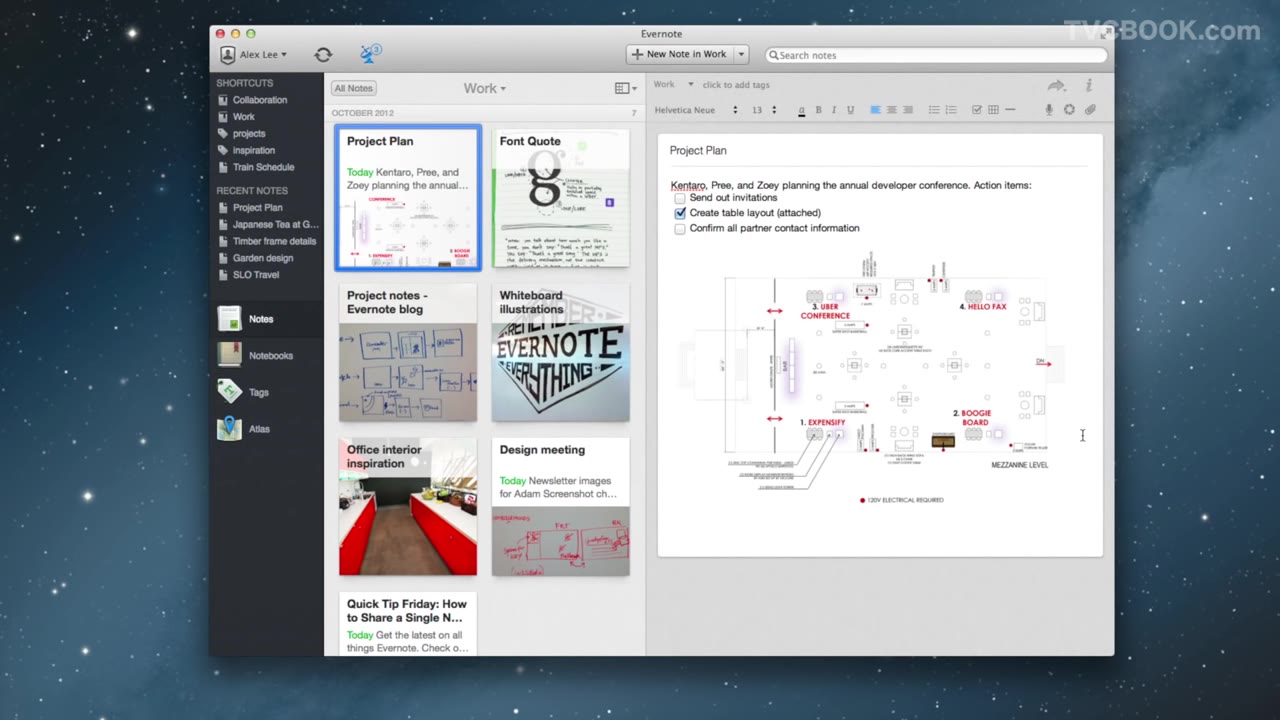Enter full screen via window corner icon
The width and height of the screenshot is (1280, 720).
click(x=1104, y=34)
